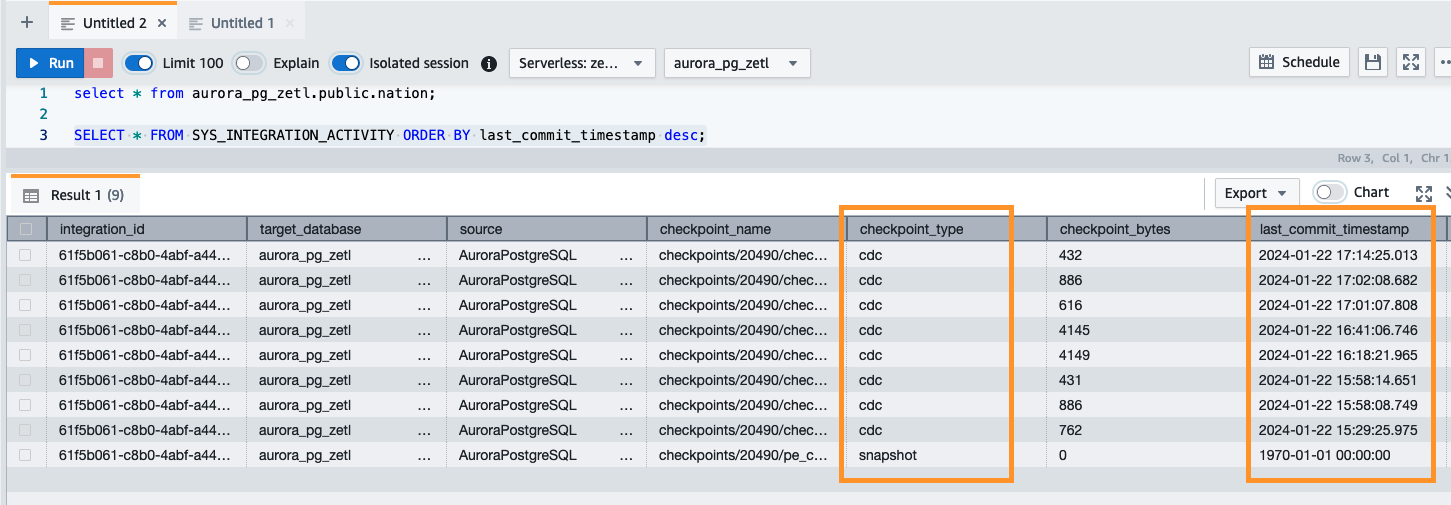Click the red stop query button
The height and width of the screenshot is (505, 1451).
[x=98, y=63]
